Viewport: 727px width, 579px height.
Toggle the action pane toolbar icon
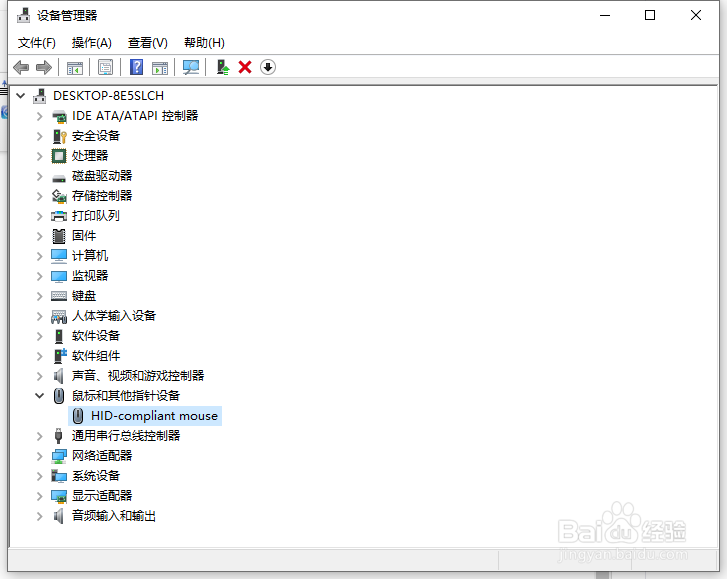coord(160,68)
